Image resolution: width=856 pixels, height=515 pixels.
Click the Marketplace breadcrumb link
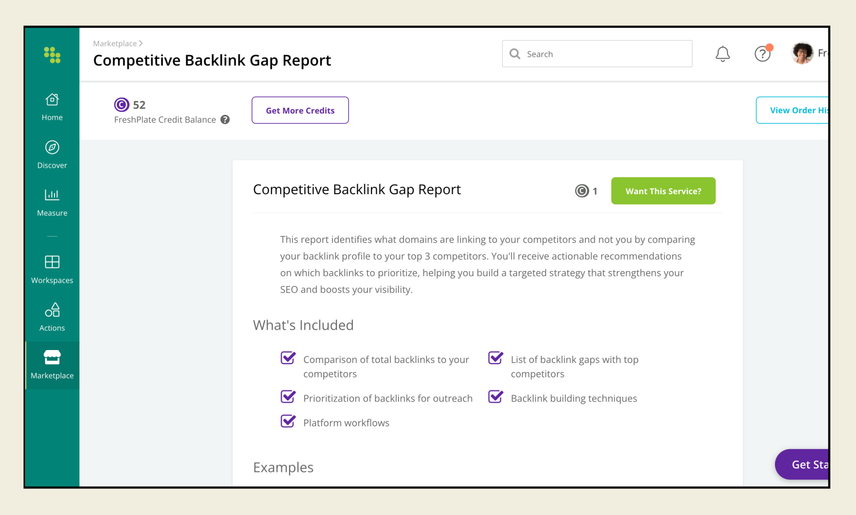coord(115,43)
